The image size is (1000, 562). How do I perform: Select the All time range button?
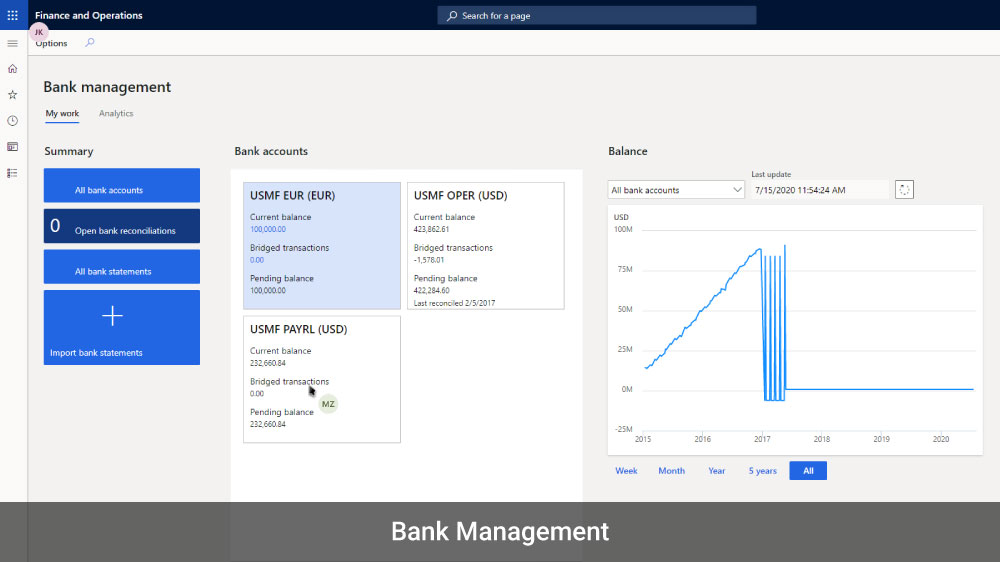click(808, 471)
